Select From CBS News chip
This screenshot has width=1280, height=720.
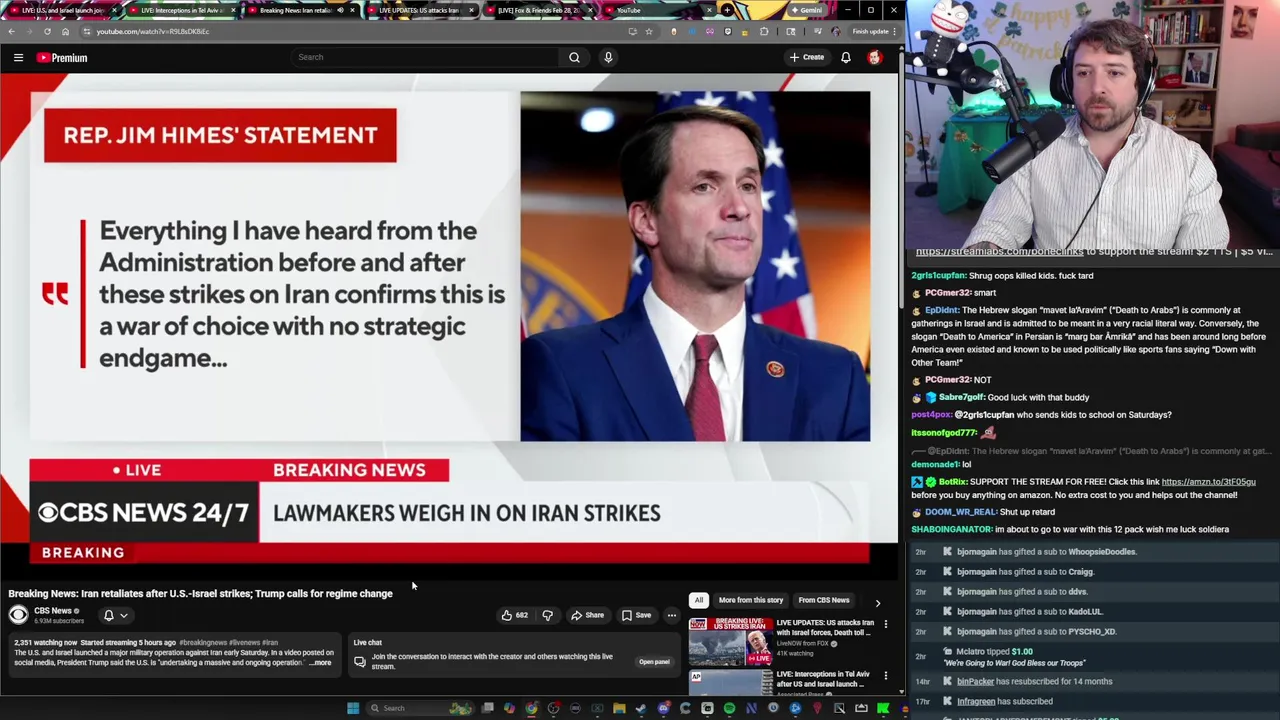824,600
